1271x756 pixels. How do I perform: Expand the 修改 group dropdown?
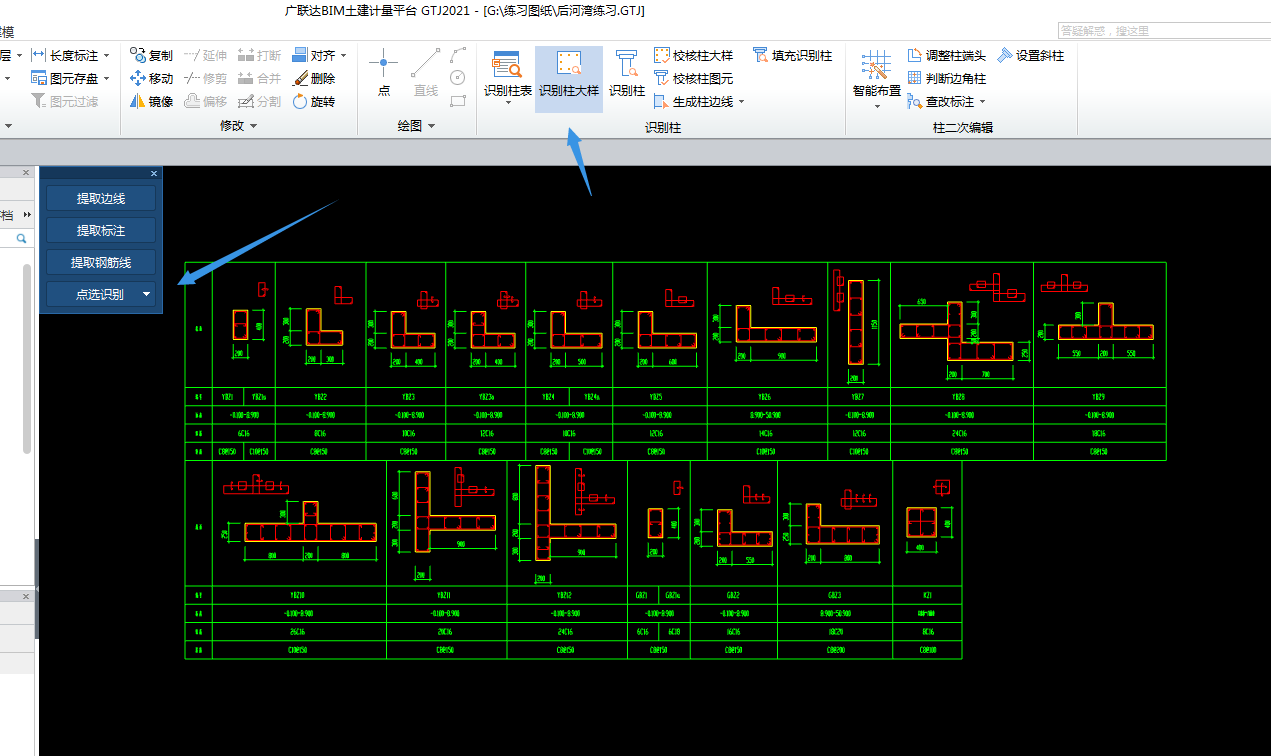[253, 126]
